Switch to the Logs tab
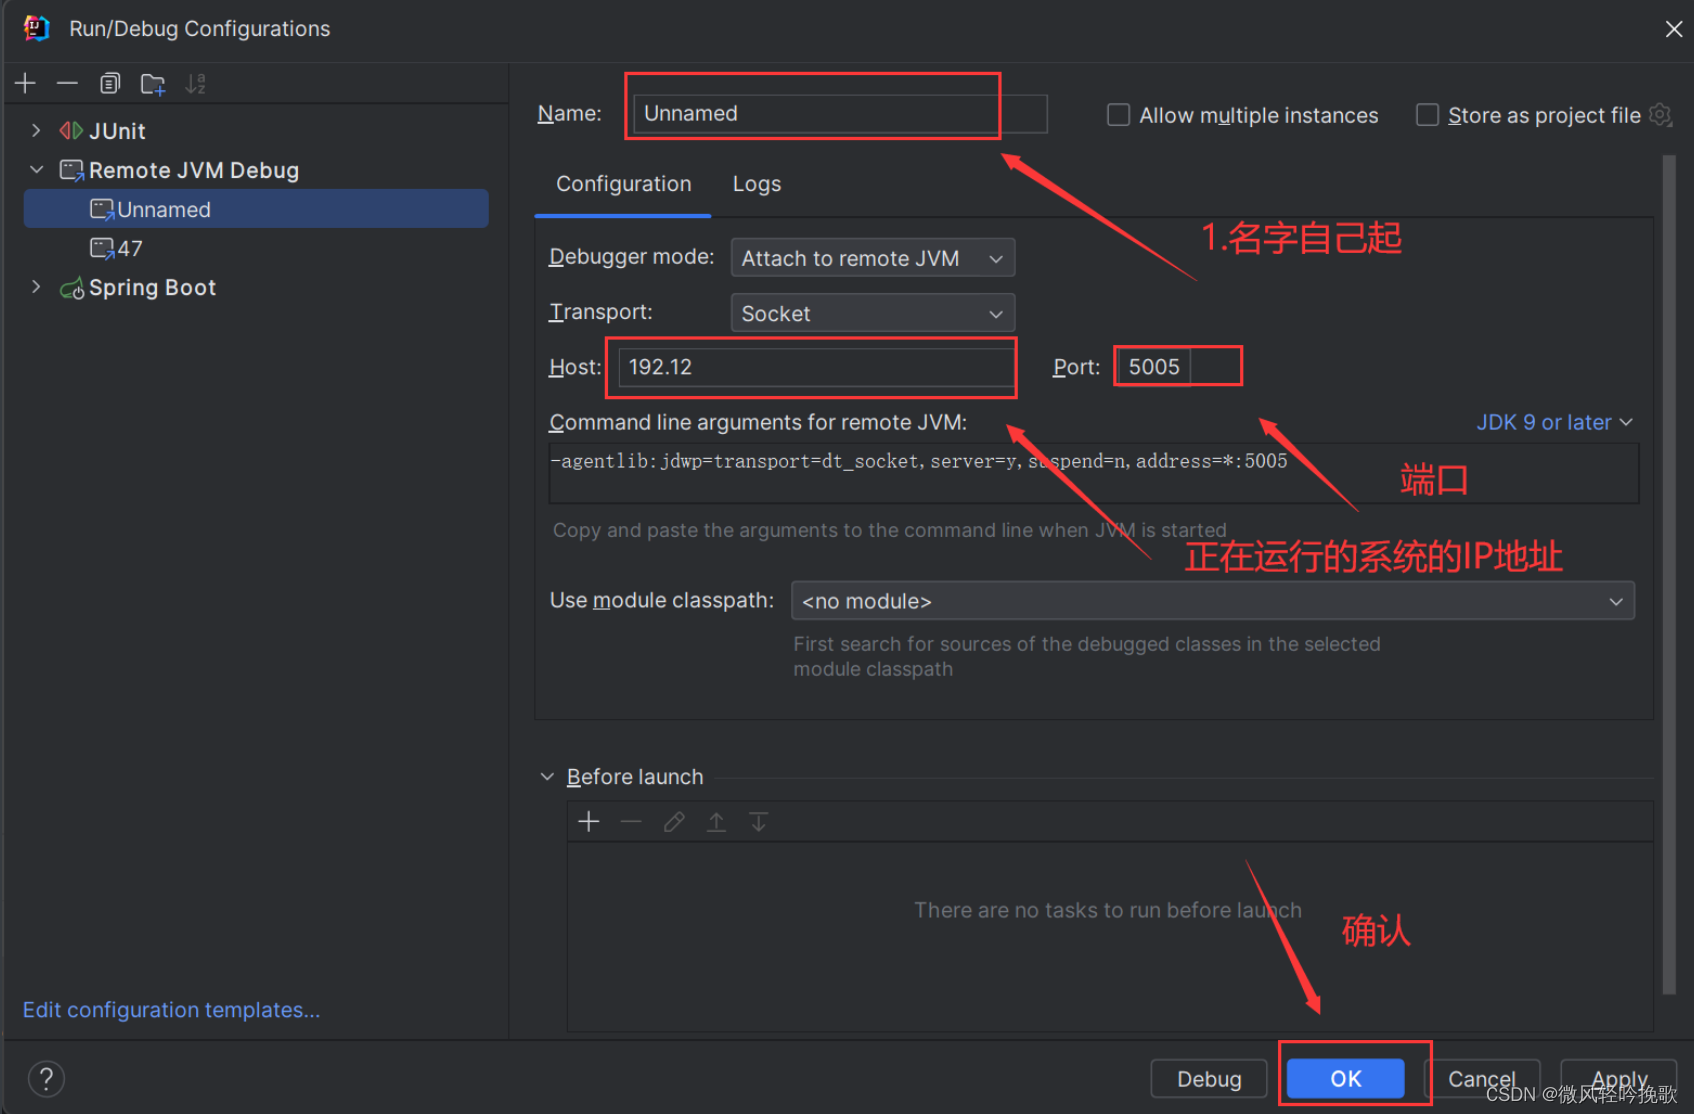 click(x=757, y=184)
